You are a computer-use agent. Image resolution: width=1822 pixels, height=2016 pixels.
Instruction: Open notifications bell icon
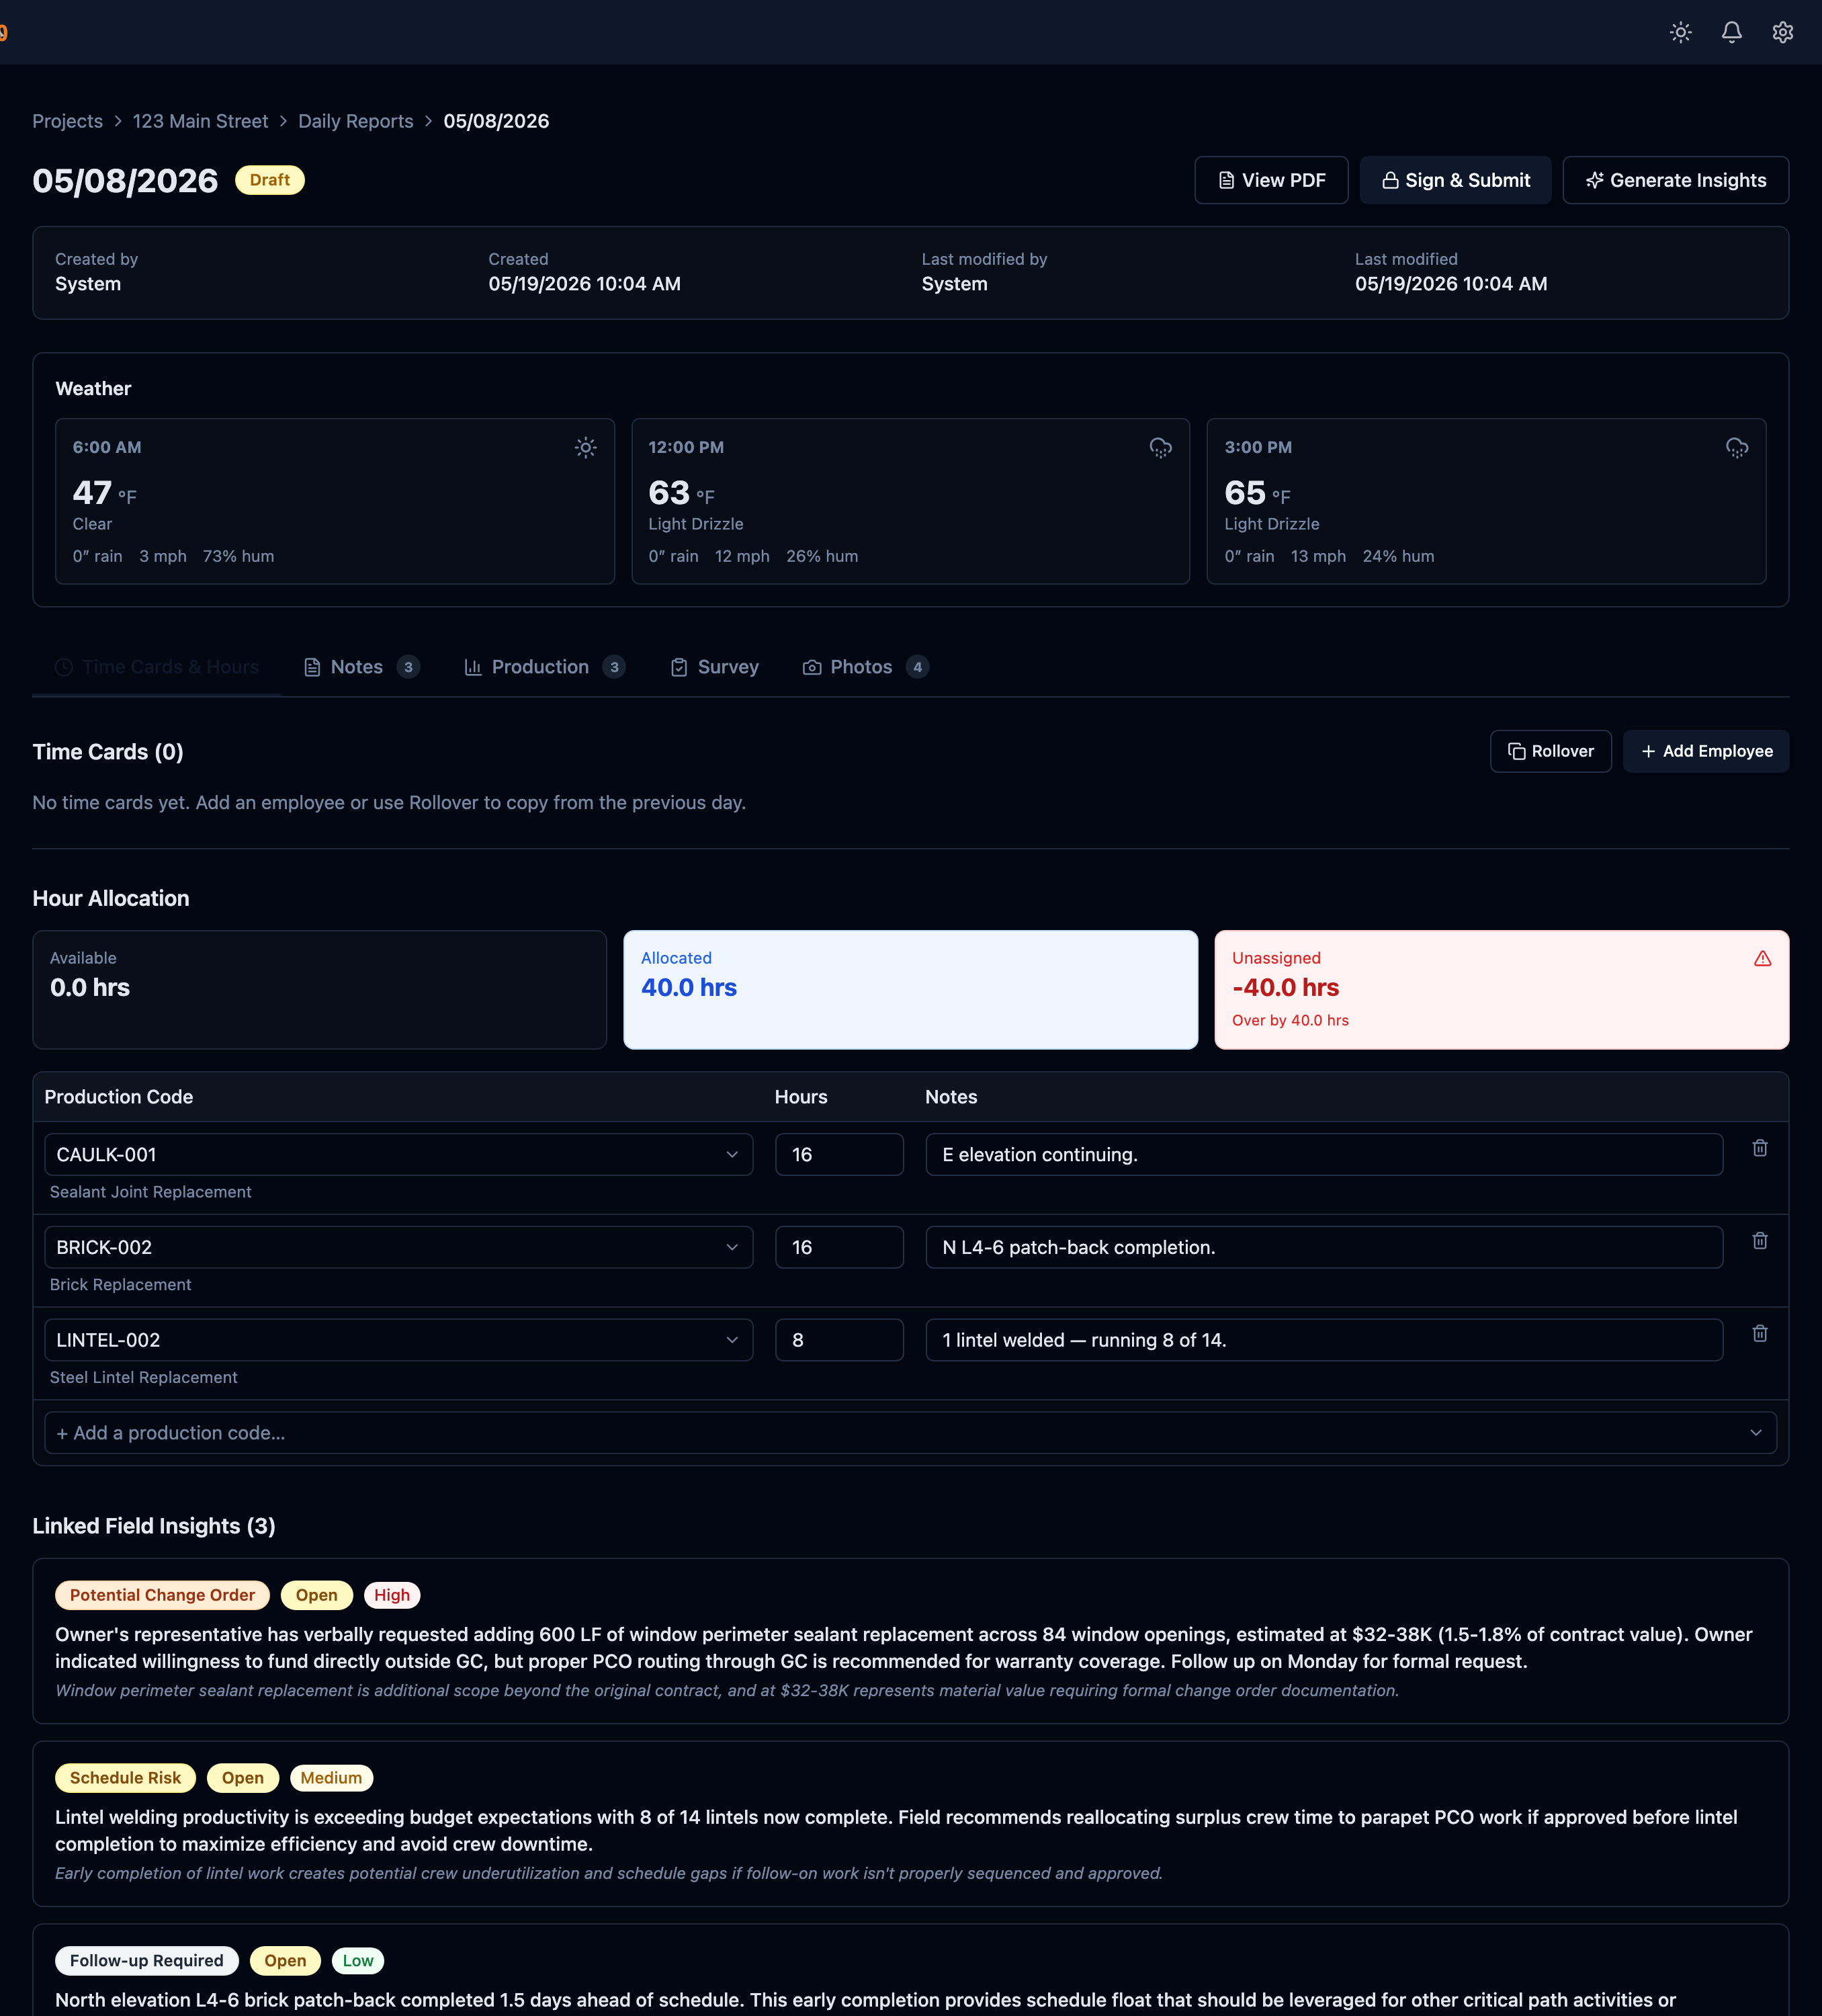[1731, 32]
